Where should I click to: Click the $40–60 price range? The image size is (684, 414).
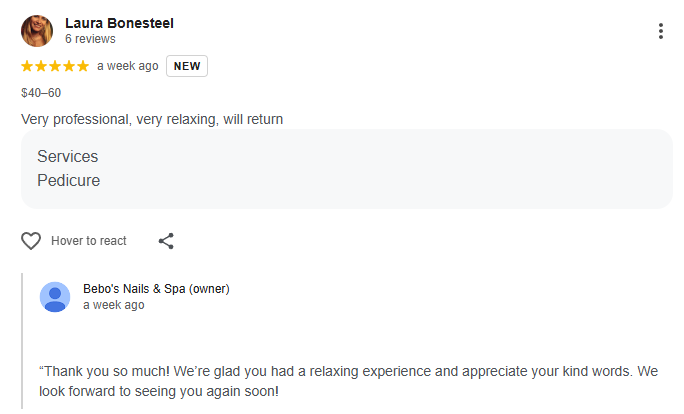coord(41,93)
